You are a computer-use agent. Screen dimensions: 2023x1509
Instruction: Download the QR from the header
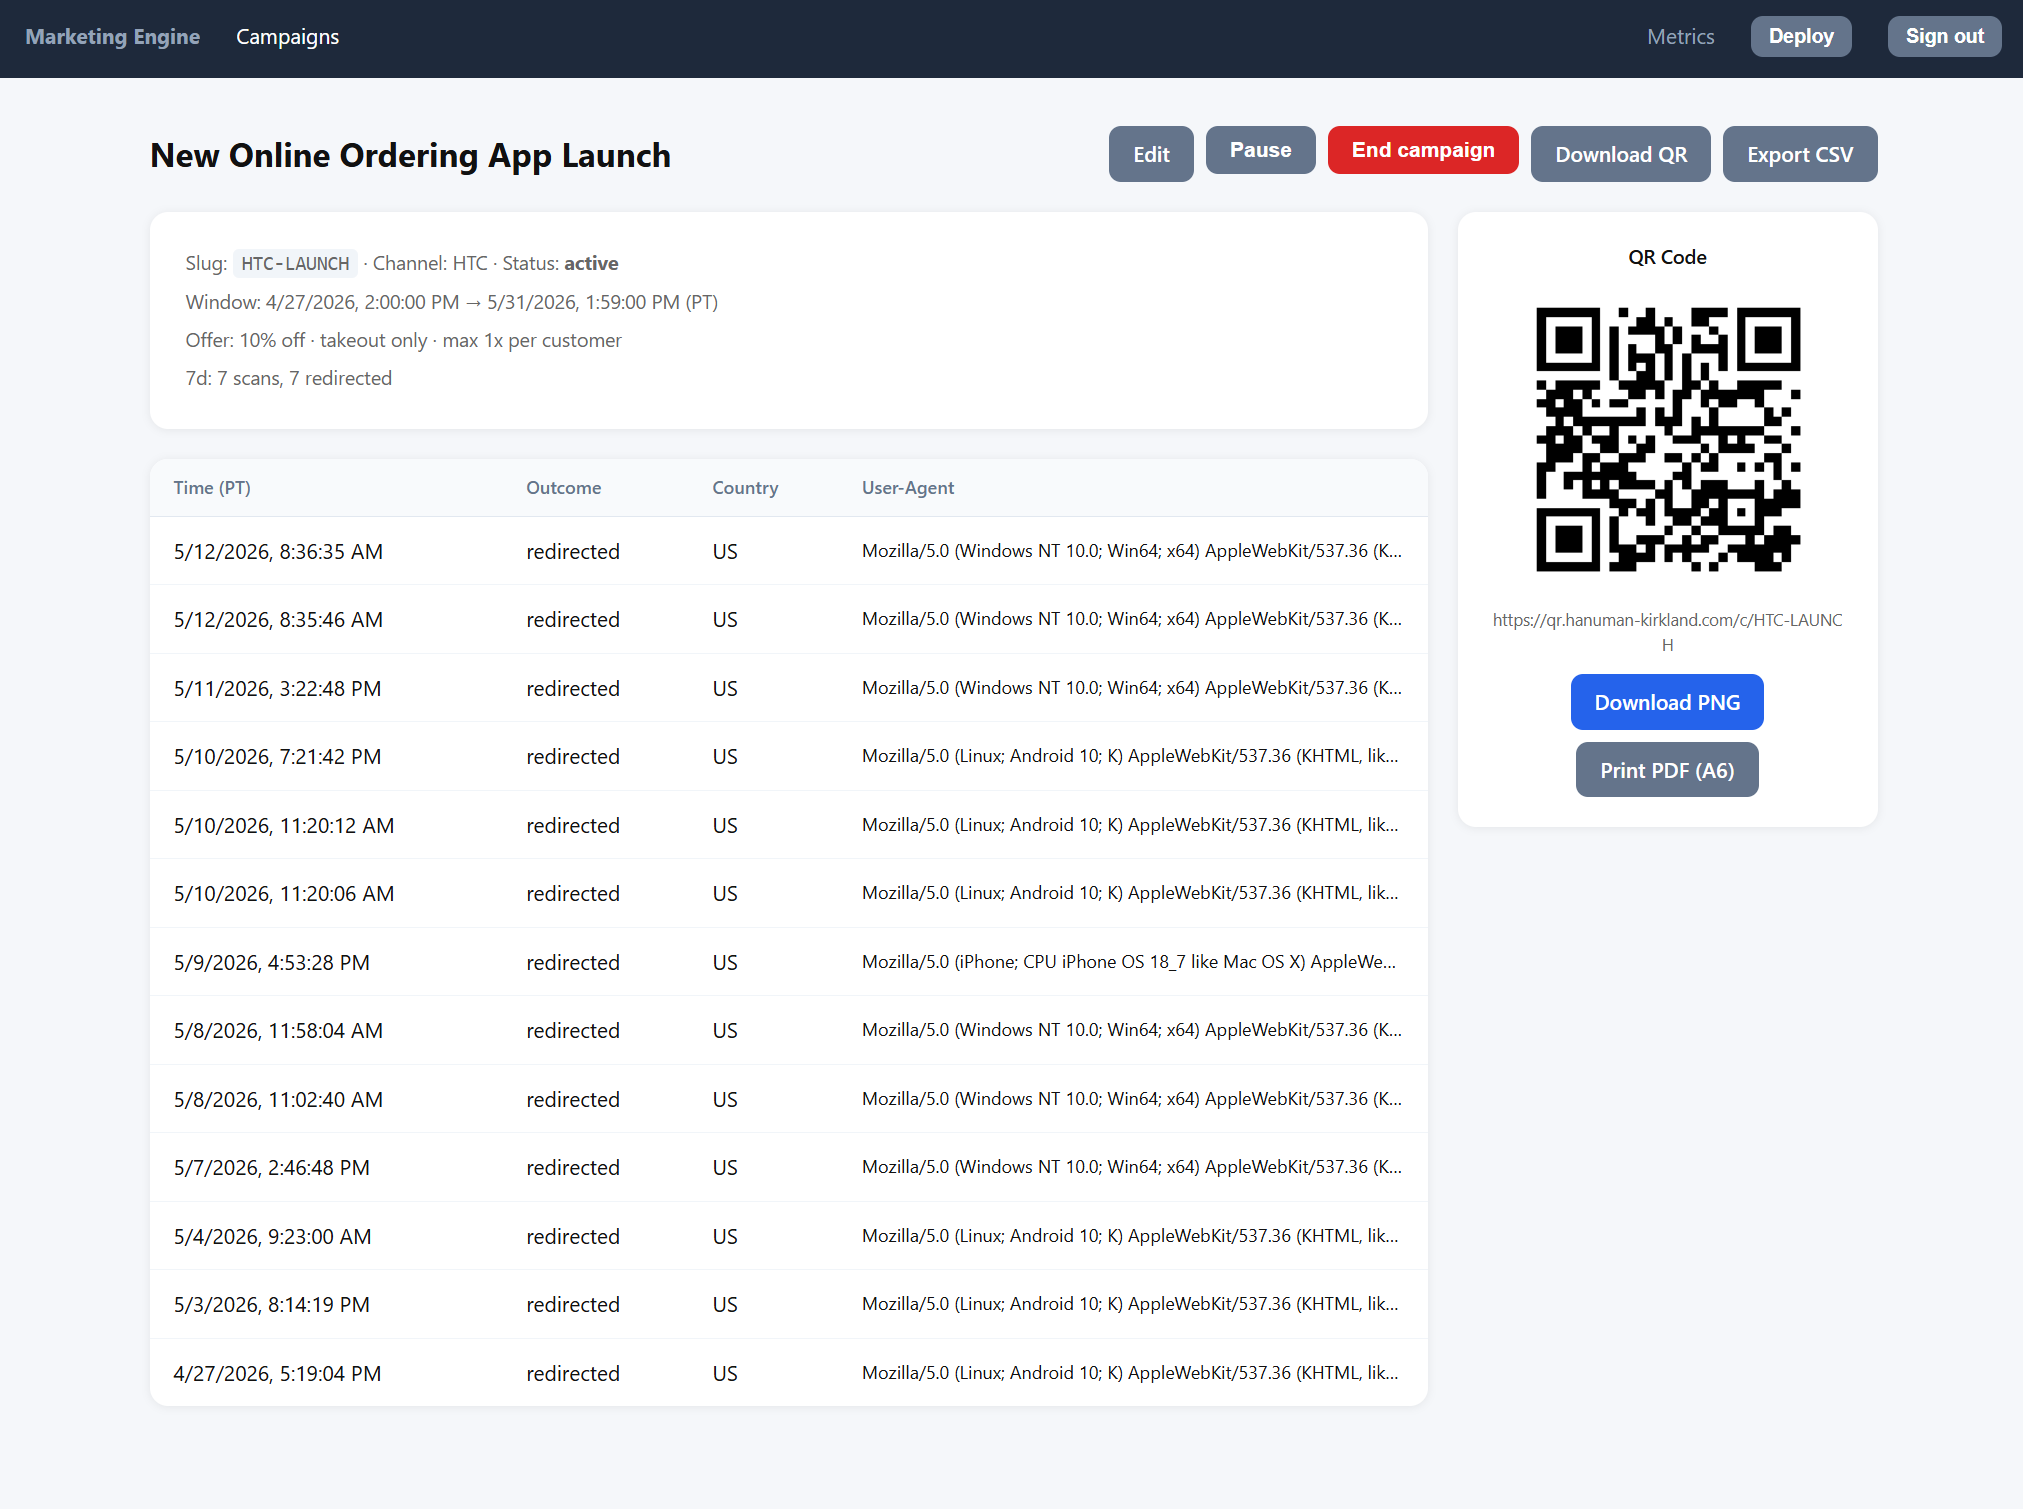(x=1620, y=154)
